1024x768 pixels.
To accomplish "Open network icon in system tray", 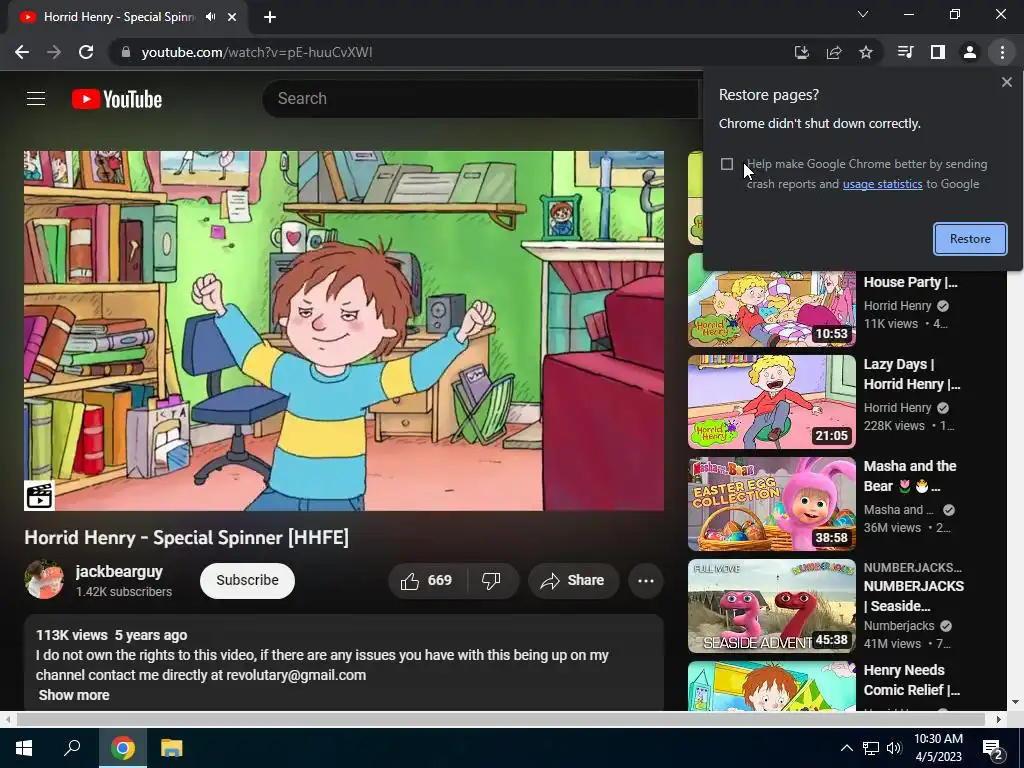I will [871, 748].
